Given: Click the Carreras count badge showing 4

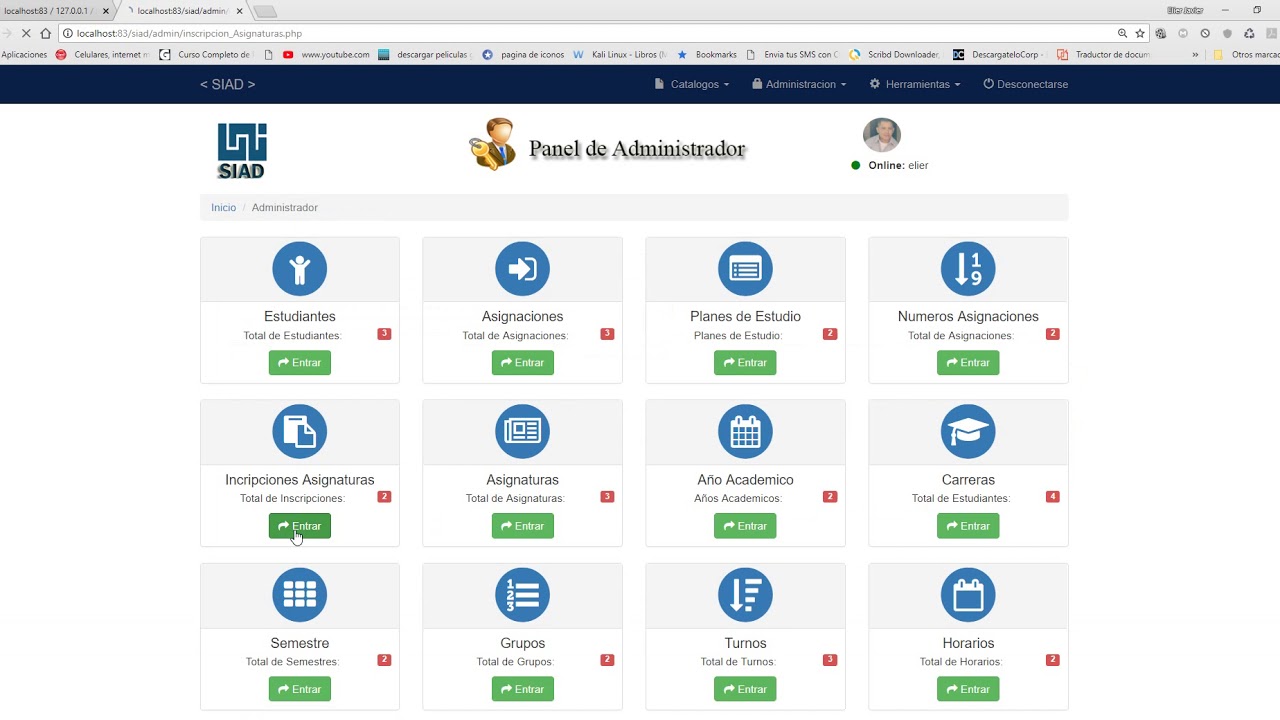Looking at the screenshot, I should (x=1052, y=497).
